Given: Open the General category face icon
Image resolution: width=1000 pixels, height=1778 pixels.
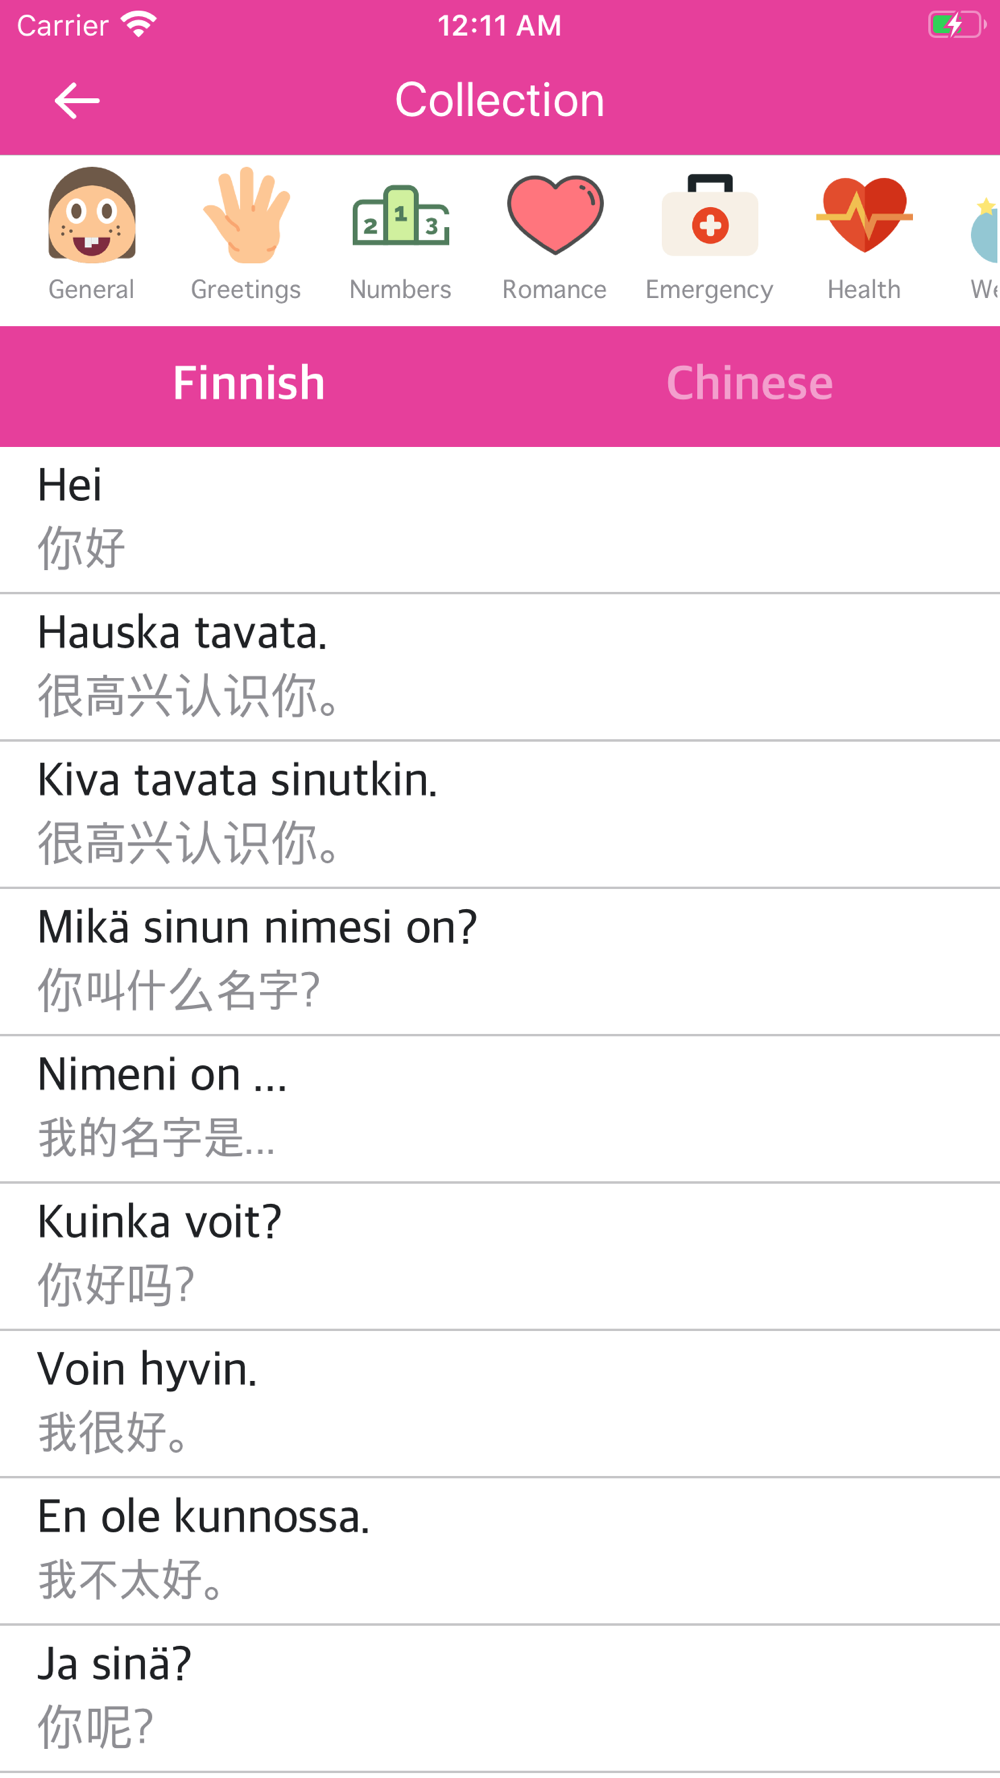Looking at the screenshot, I should 92,215.
